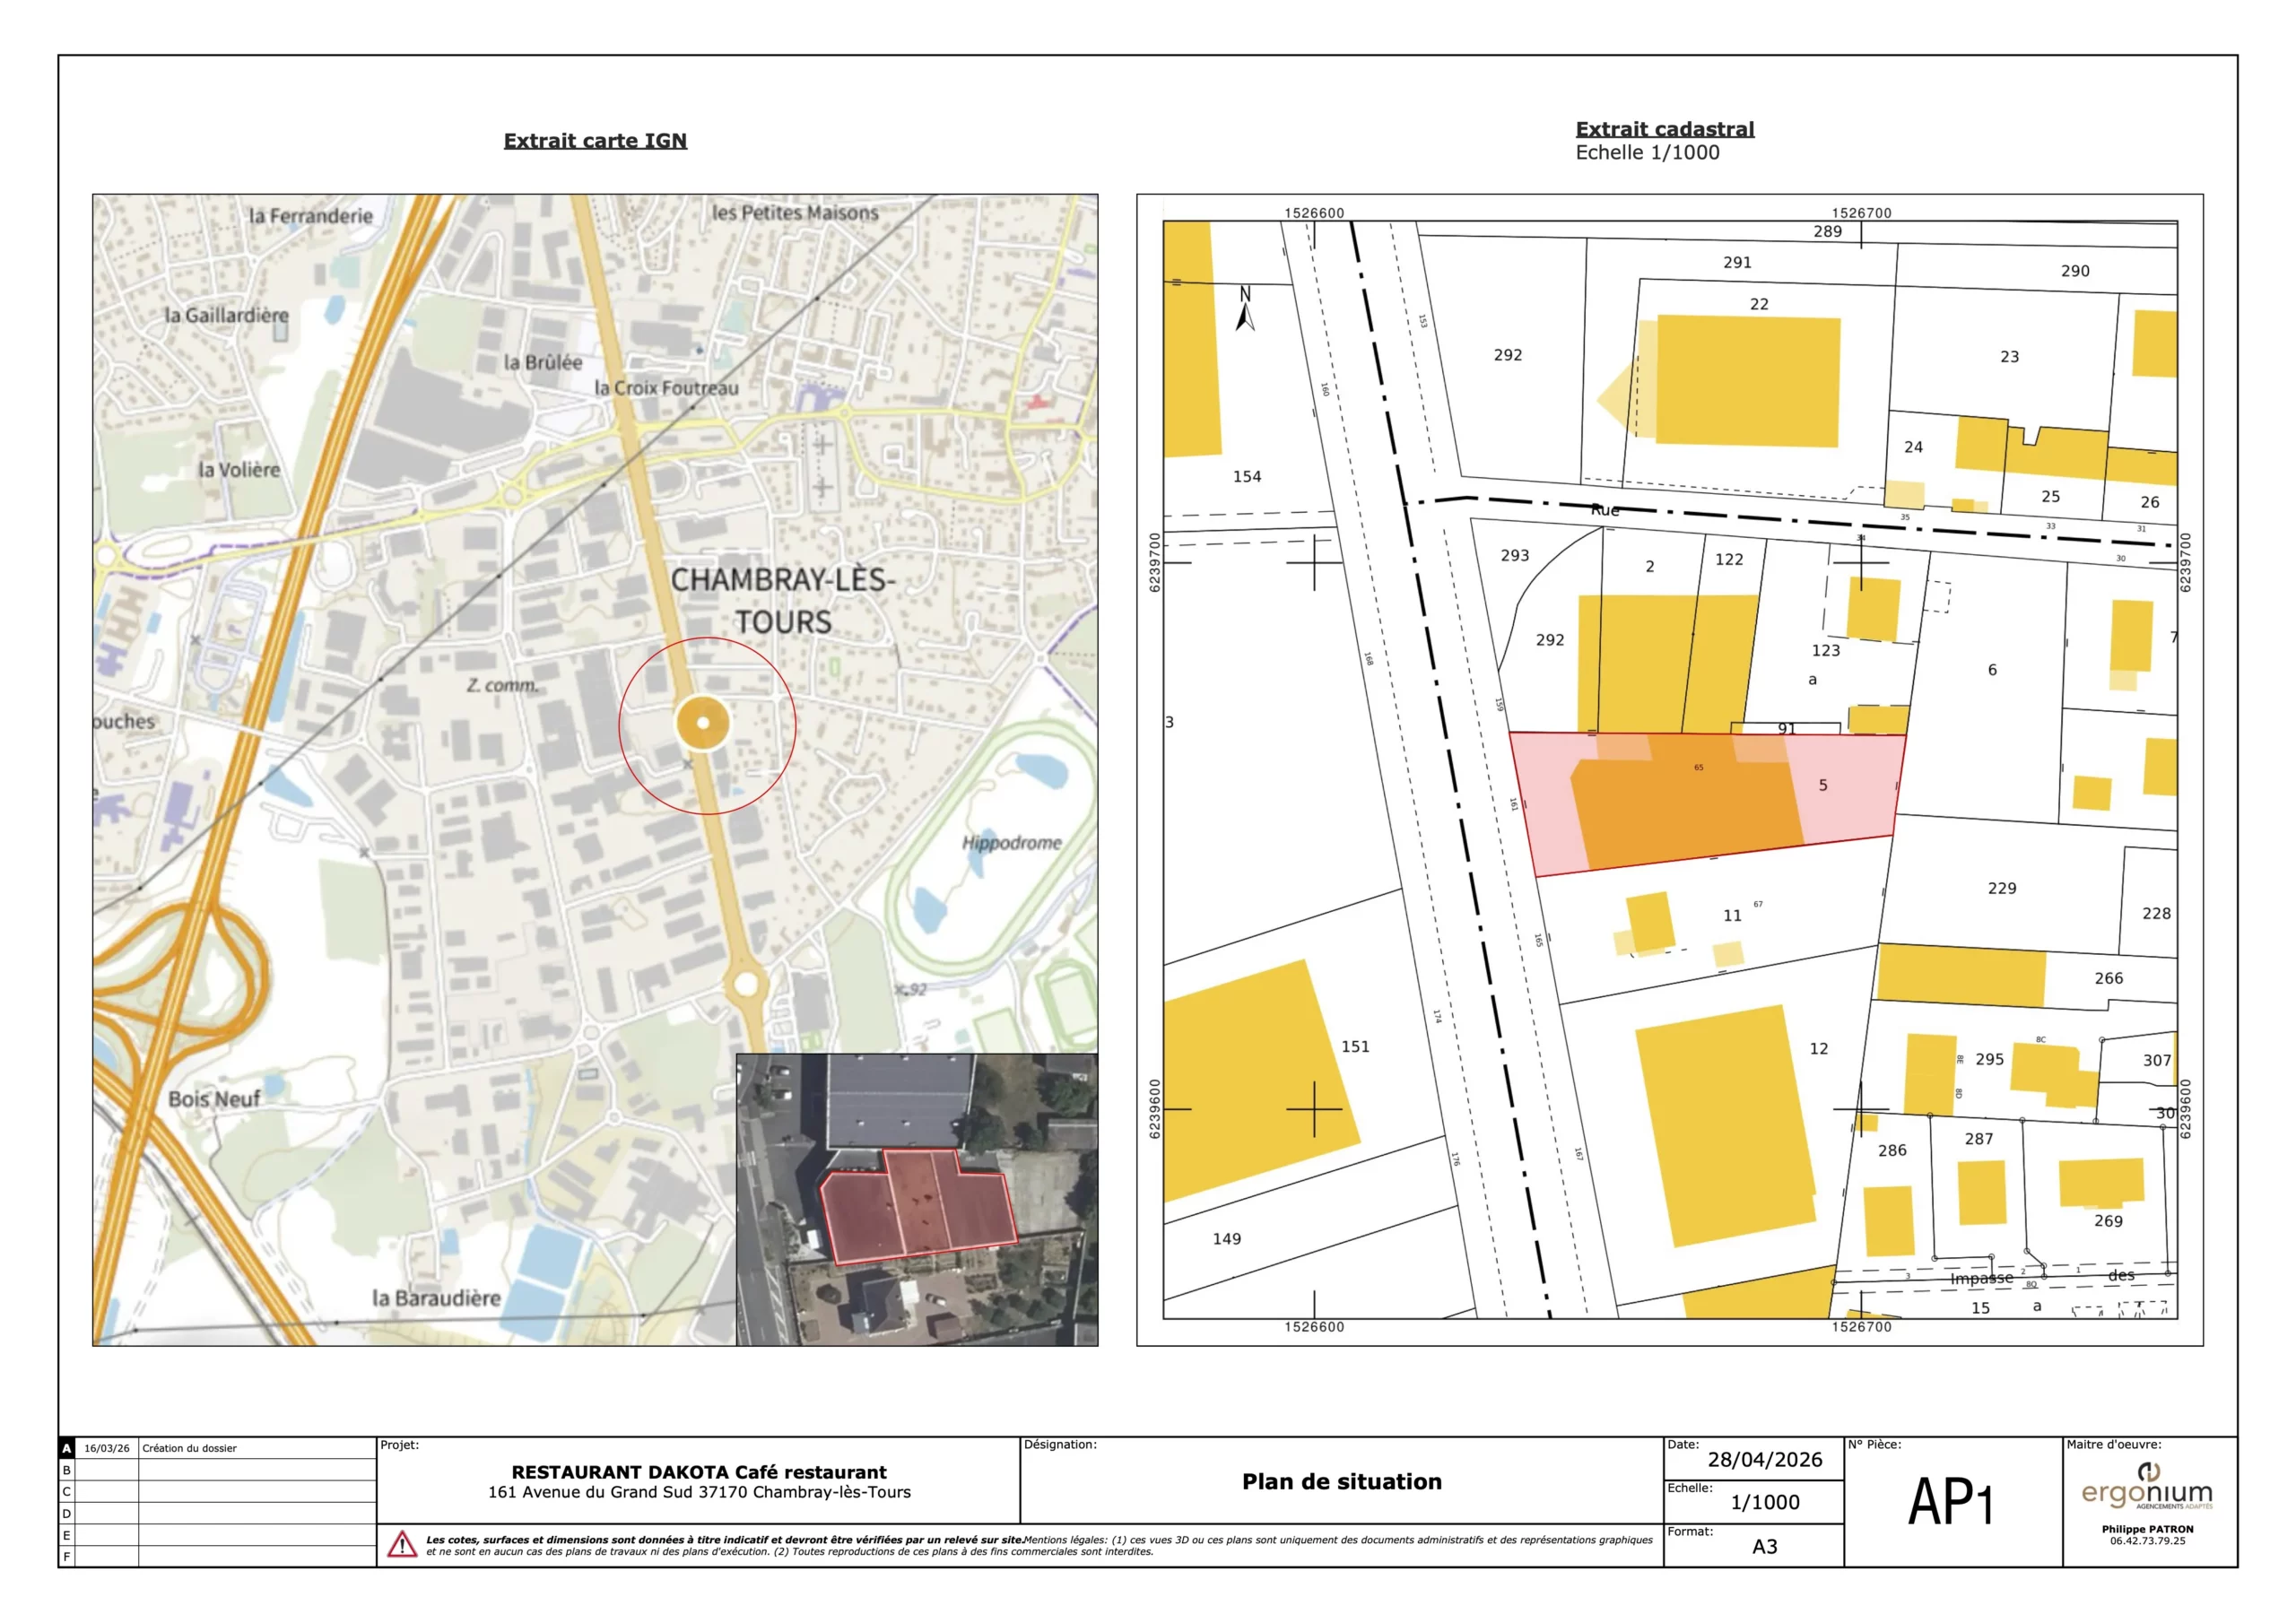Click the 'les Petites Maisons' map label
Viewport: 2296px width, 1623px height.
pyautogui.click(x=795, y=213)
